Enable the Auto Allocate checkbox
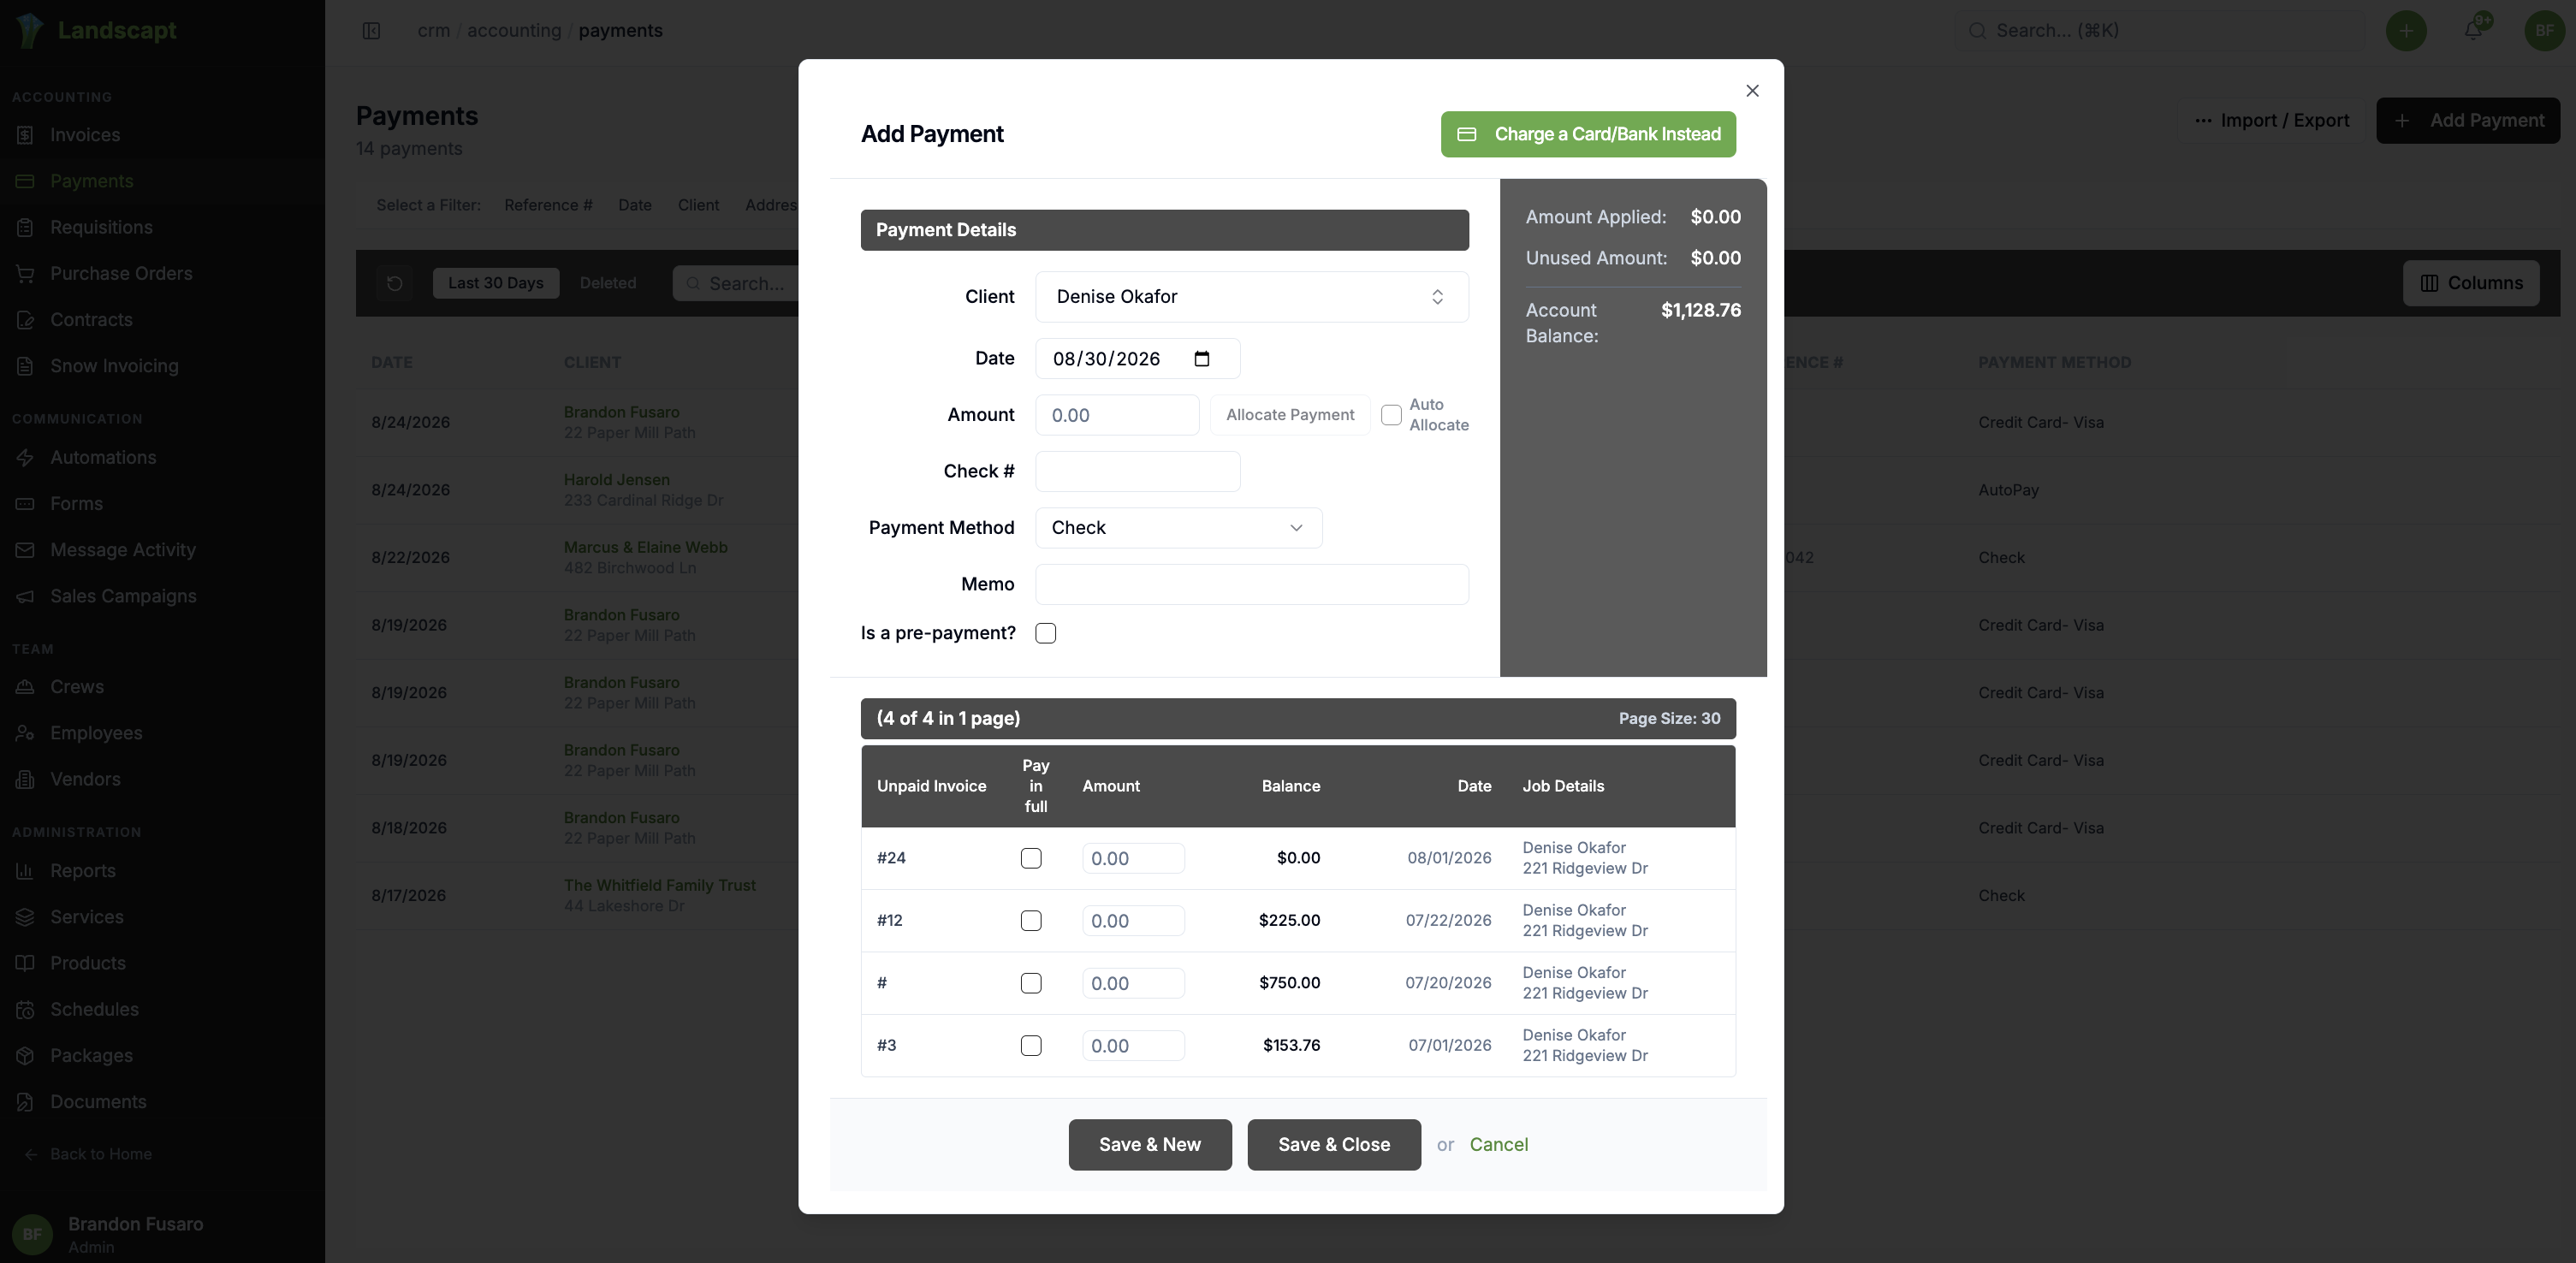The image size is (2576, 1263). [x=1391, y=415]
